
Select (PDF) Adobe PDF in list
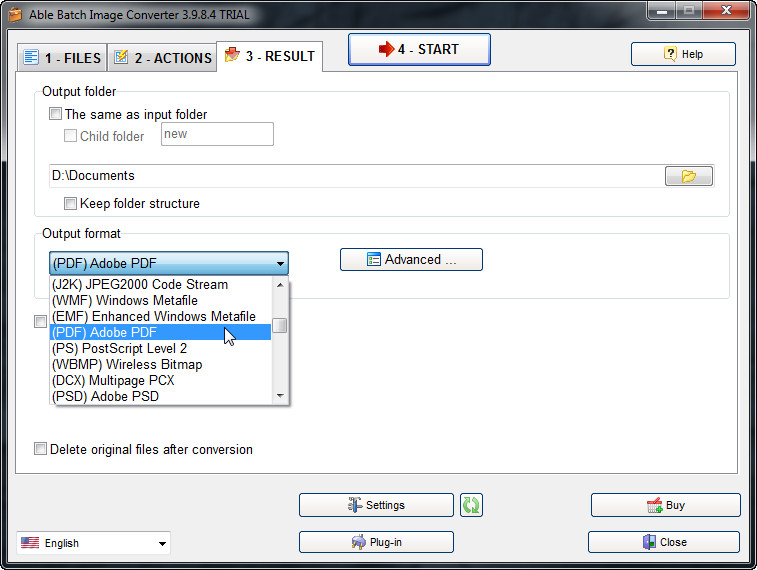[x=161, y=332]
